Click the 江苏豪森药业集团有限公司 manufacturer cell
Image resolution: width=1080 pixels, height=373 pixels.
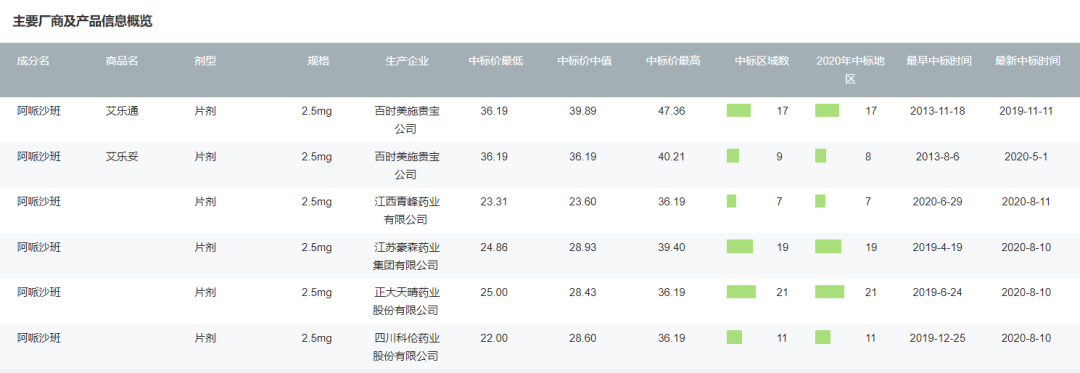(x=406, y=256)
